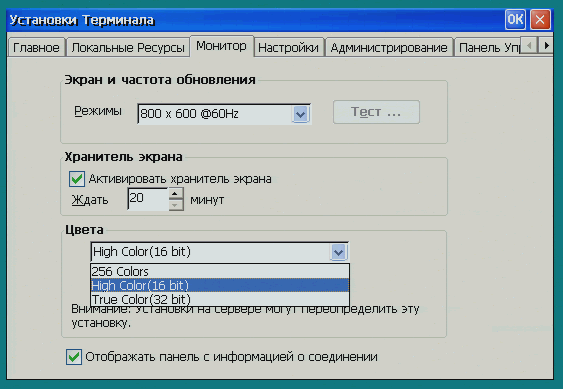Screen dimensions: 563x389
Task: Click the Хранитель экрана group title
Action: 124,157
